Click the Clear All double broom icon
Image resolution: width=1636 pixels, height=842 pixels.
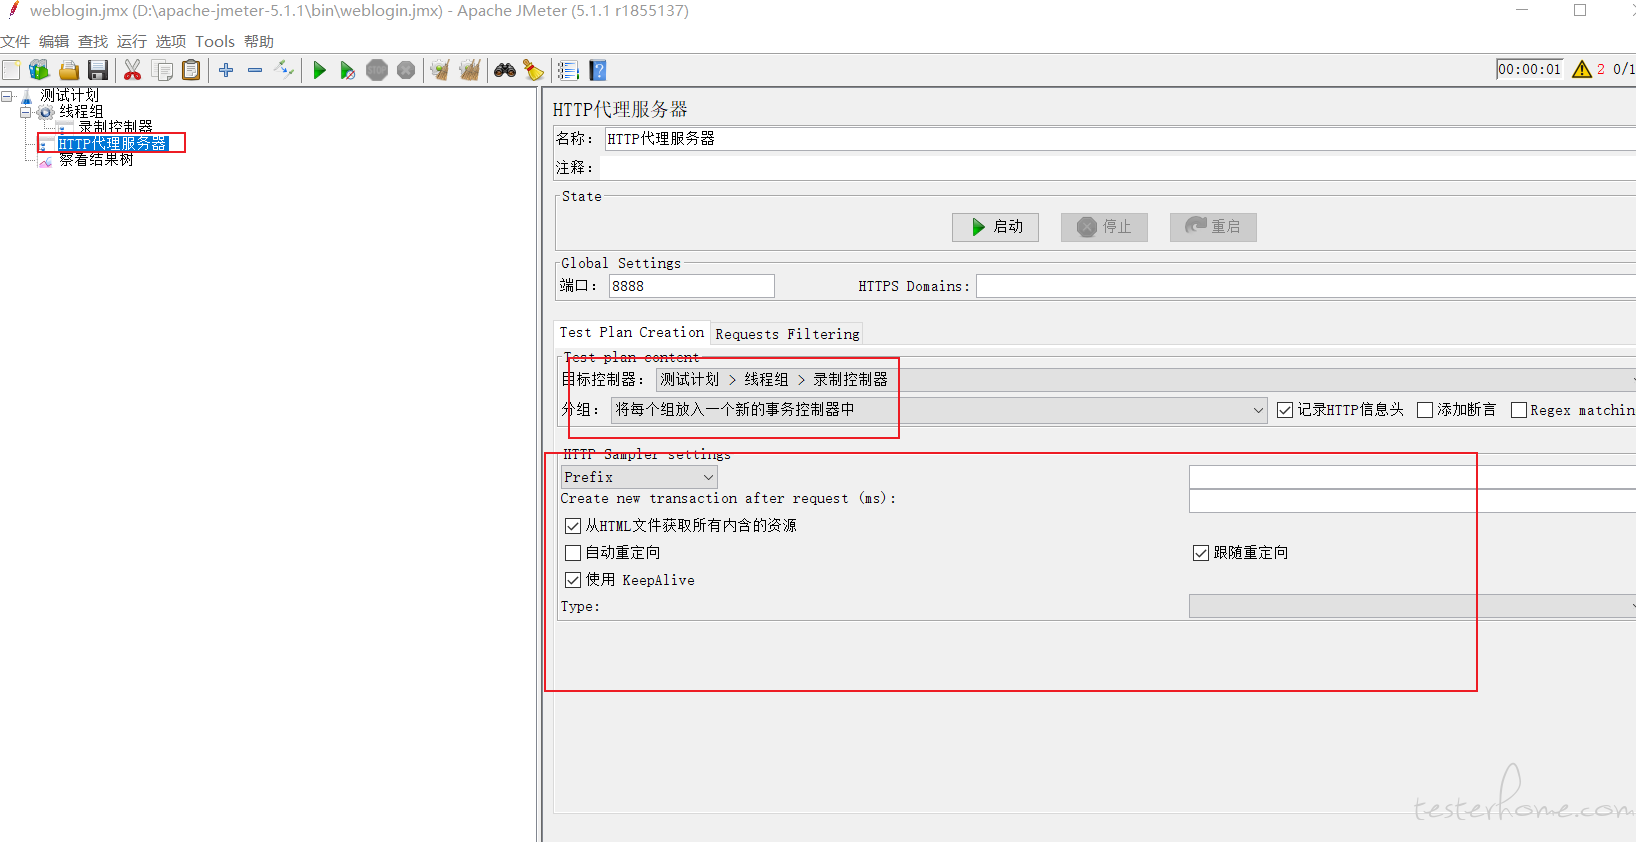point(470,70)
